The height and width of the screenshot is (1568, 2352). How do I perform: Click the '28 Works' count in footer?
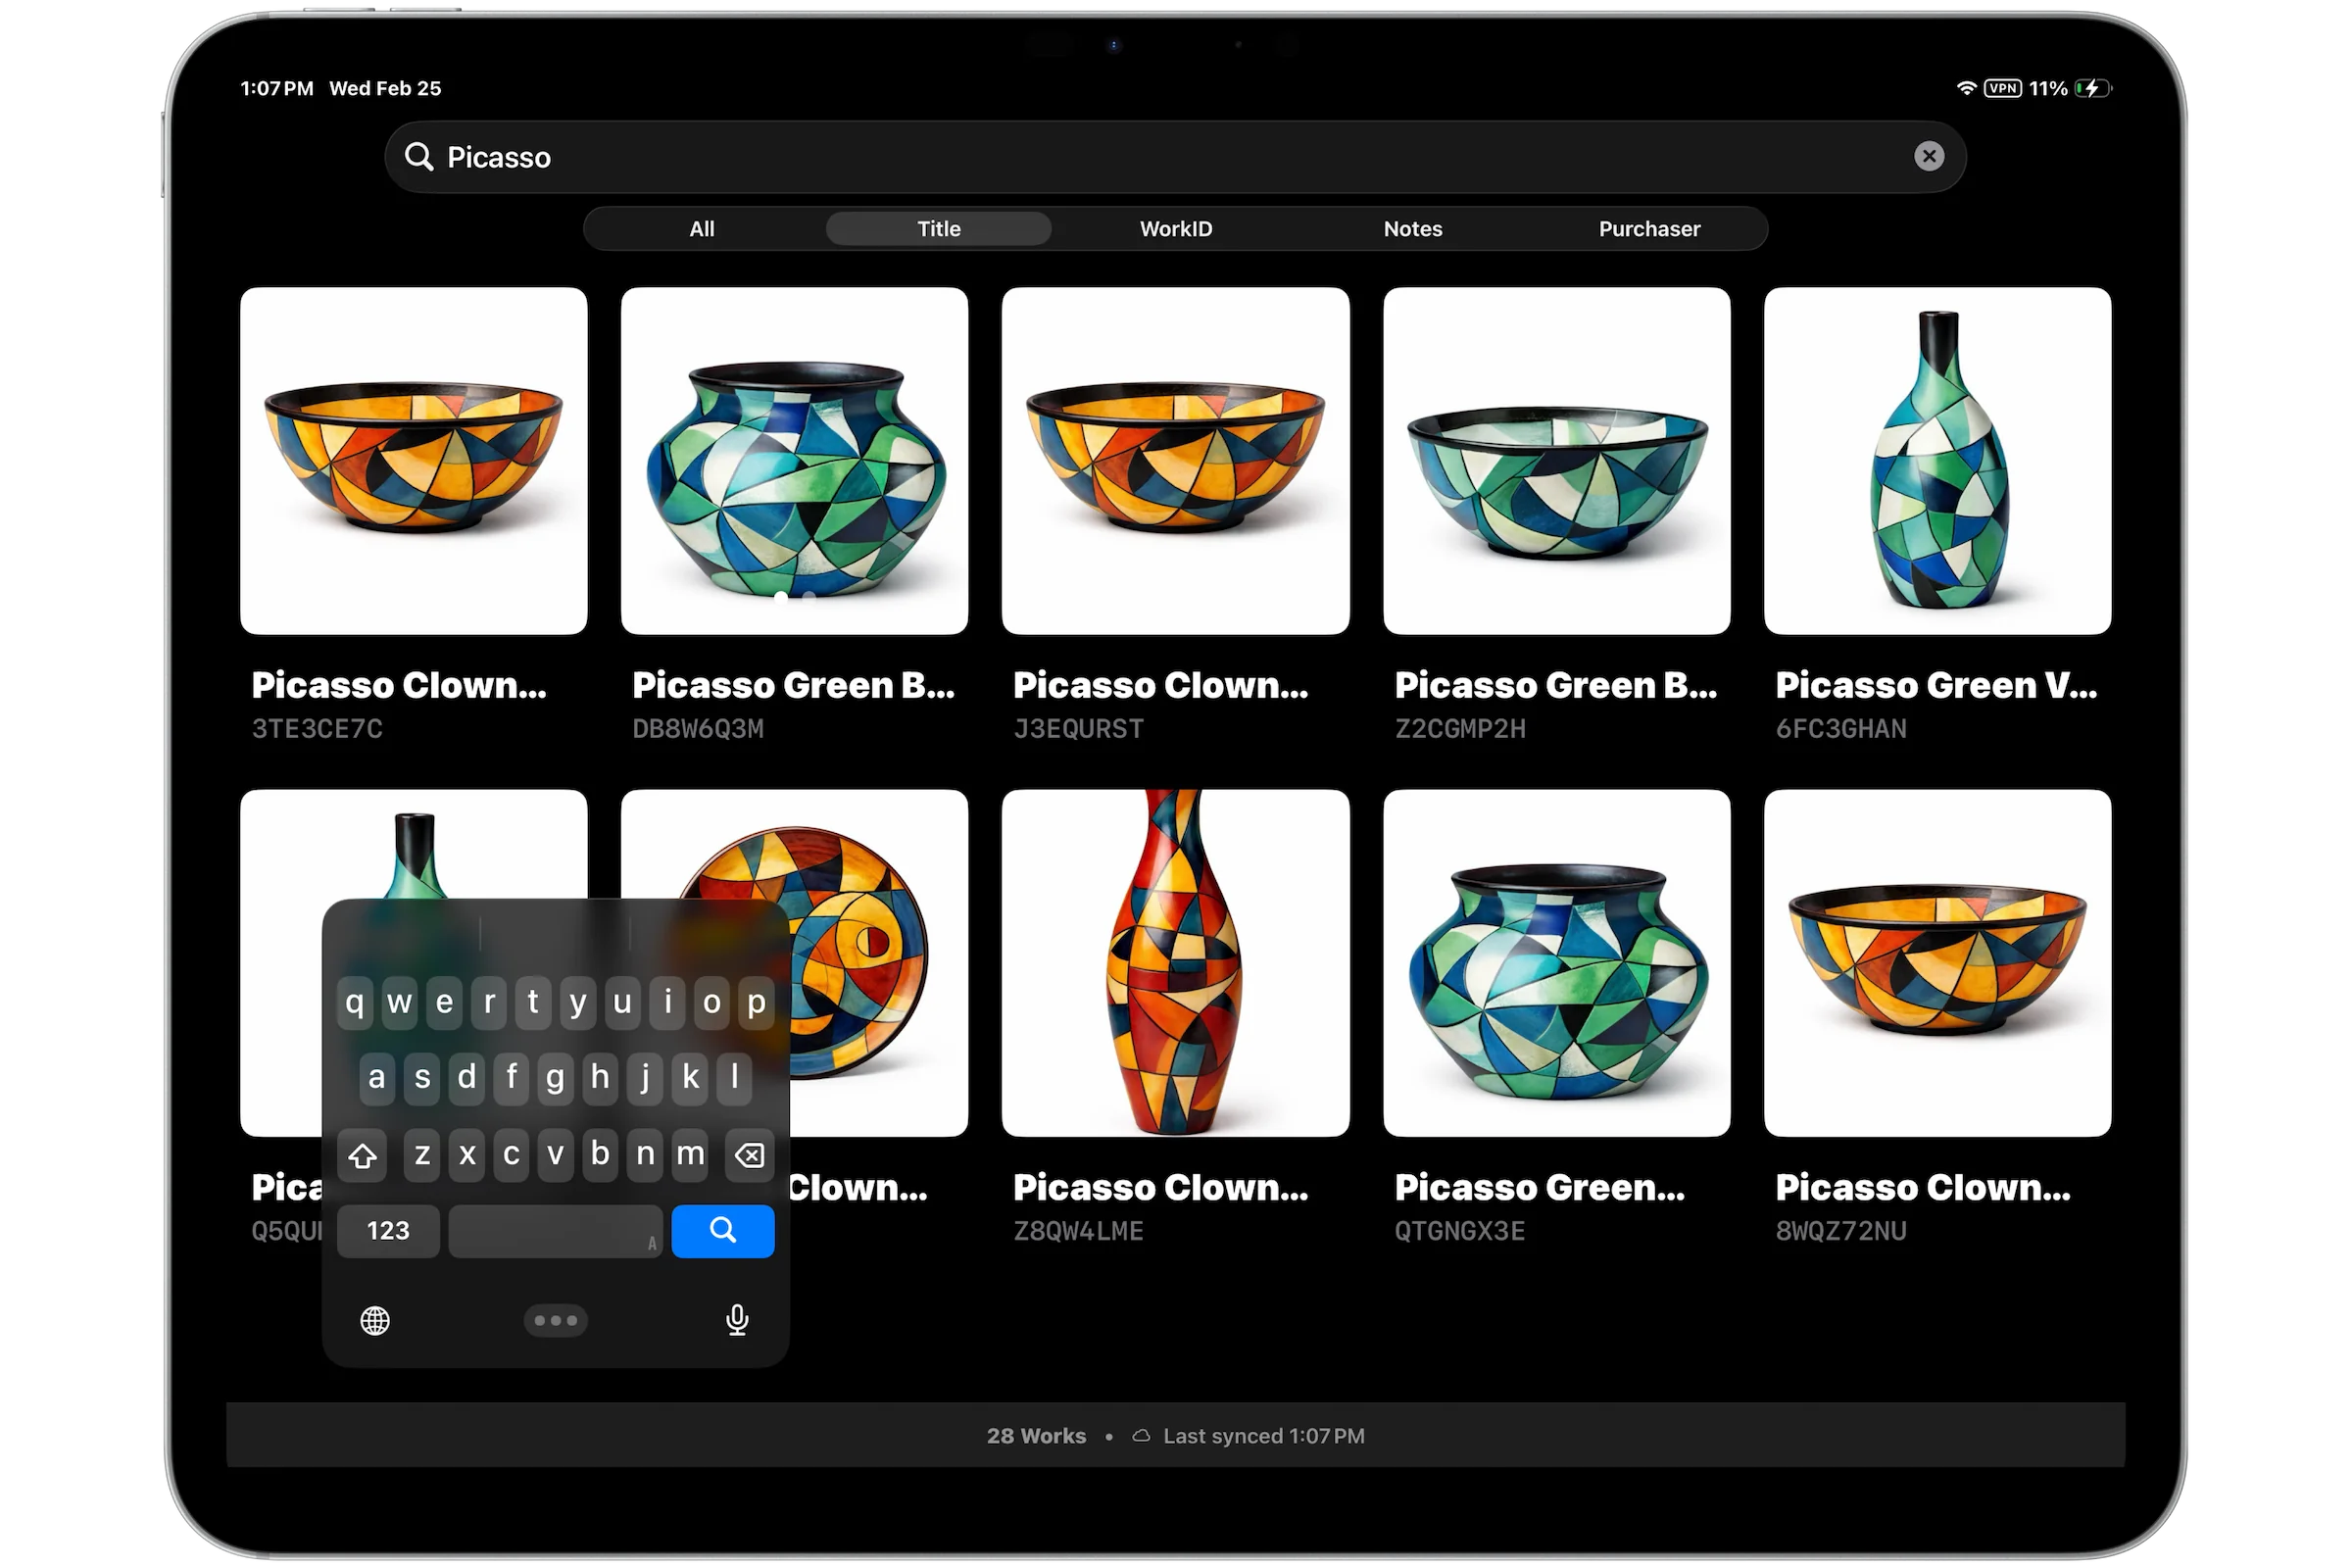[x=1036, y=1436]
